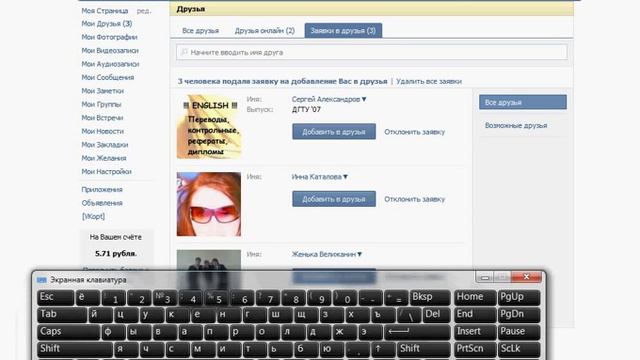Open the ENGLISH avatar thumbnail
The image size is (640, 360).
pos(209,127)
